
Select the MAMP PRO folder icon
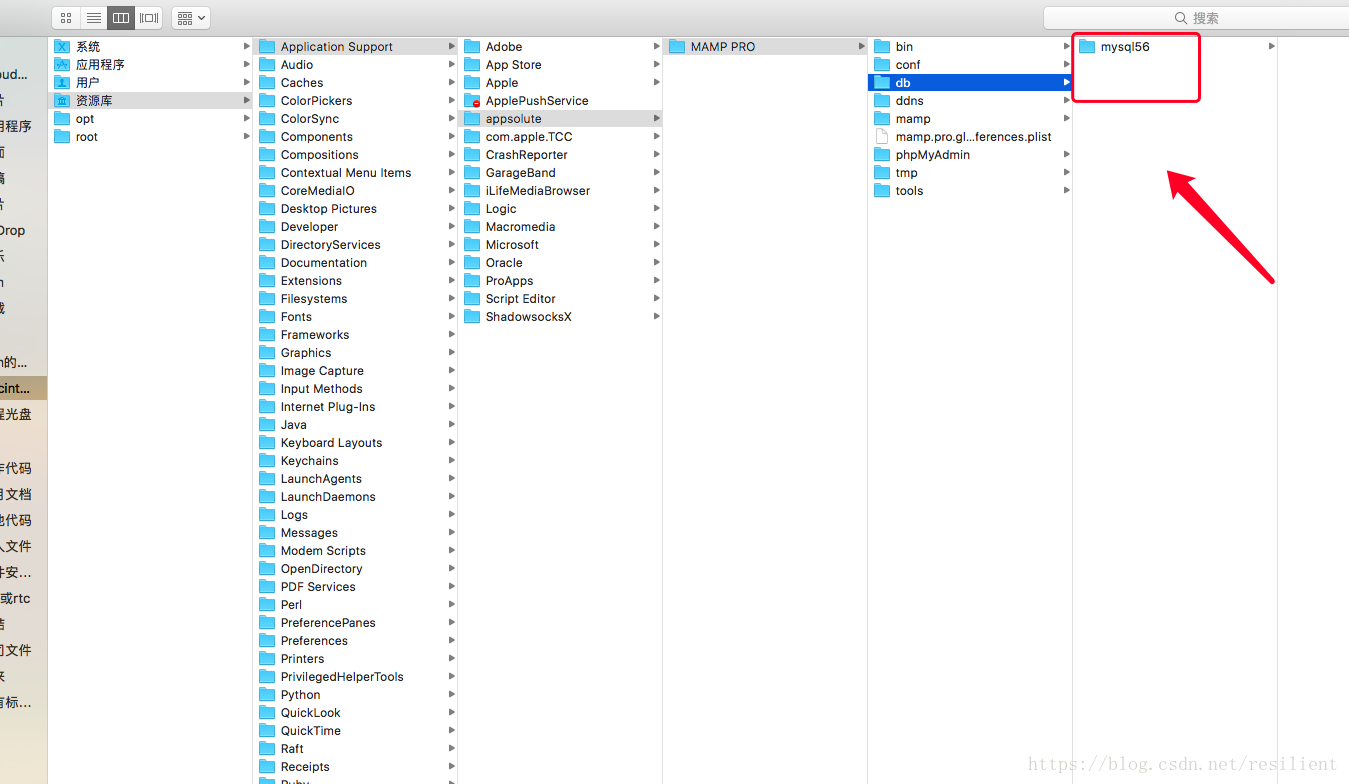click(677, 47)
